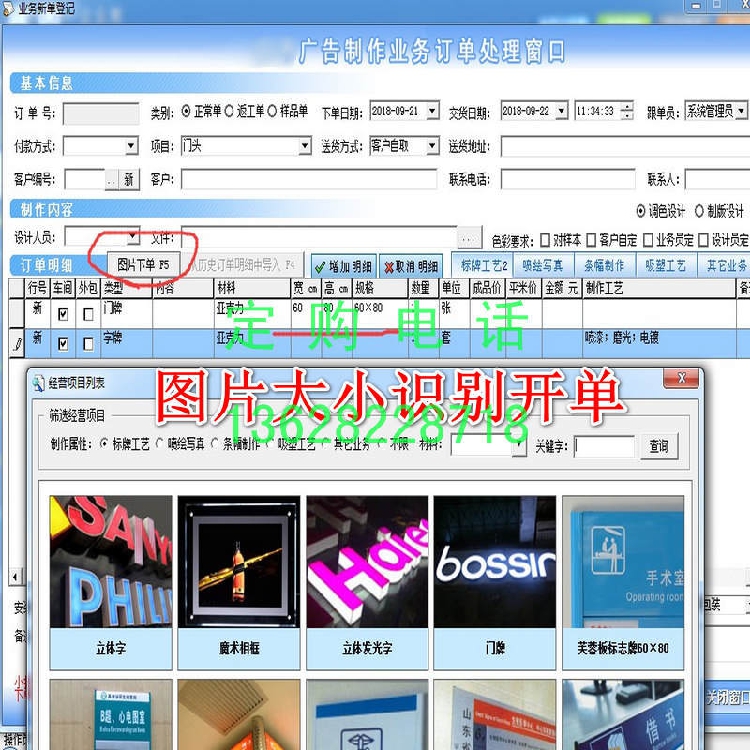
Task: Click the grid's horizontal scroll left arrow
Action: [15, 577]
